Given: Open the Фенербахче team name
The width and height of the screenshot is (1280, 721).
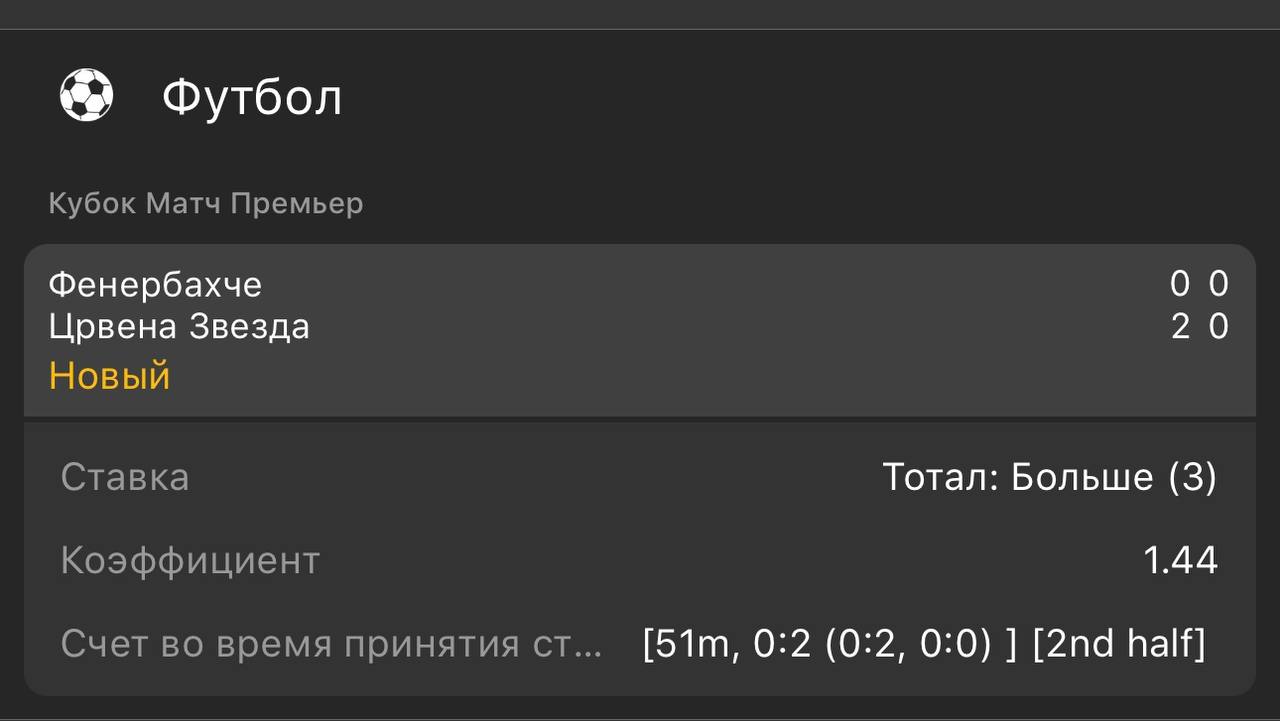Looking at the screenshot, I should tap(155, 285).
